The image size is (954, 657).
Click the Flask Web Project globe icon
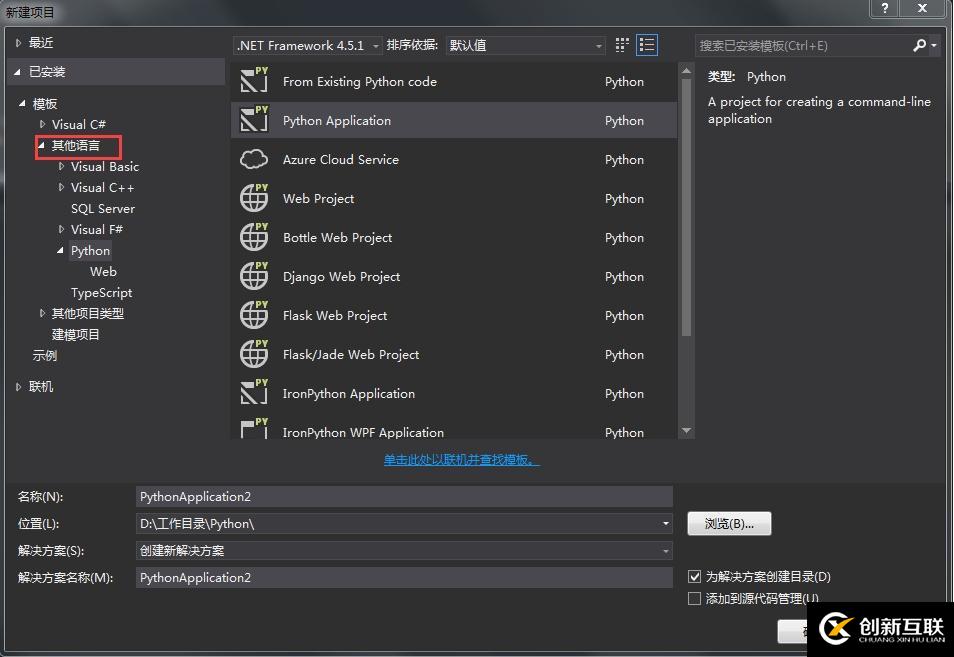click(x=254, y=315)
